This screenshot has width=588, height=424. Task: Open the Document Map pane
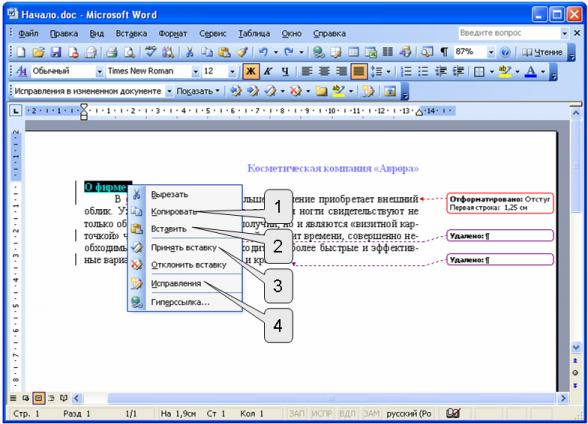[x=426, y=52]
